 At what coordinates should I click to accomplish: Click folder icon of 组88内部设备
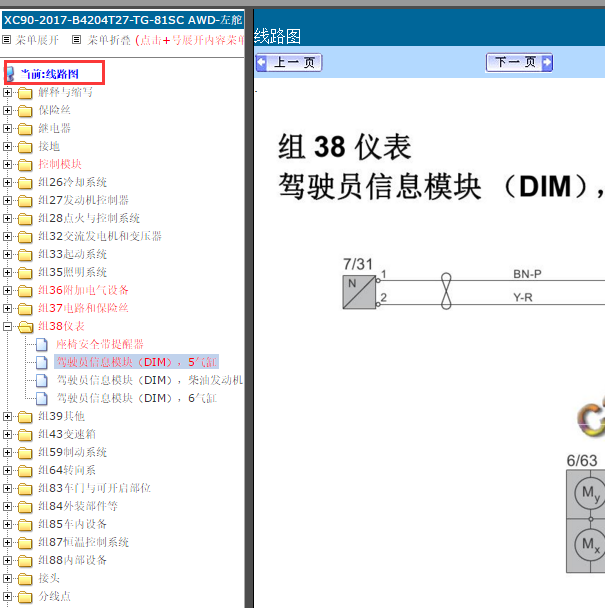(25, 561)
